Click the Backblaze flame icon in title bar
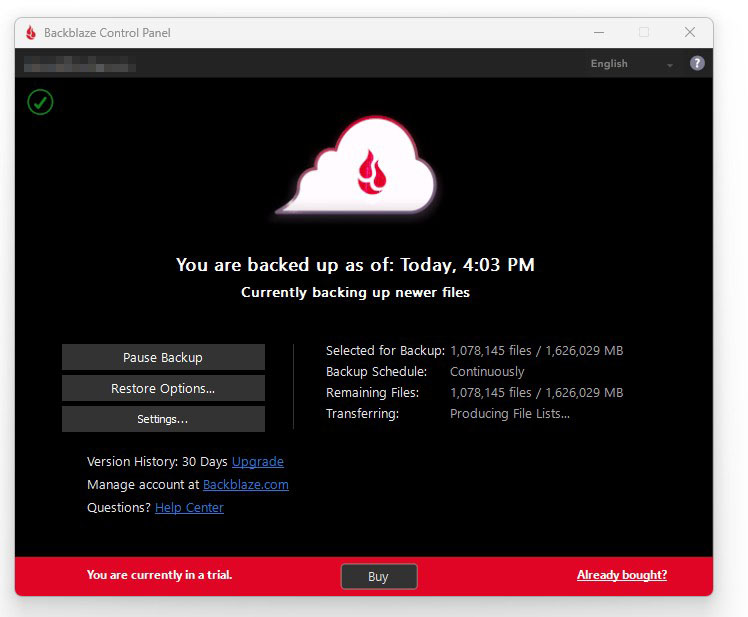This screenshot has height=617, width=748. click(31, 32)
